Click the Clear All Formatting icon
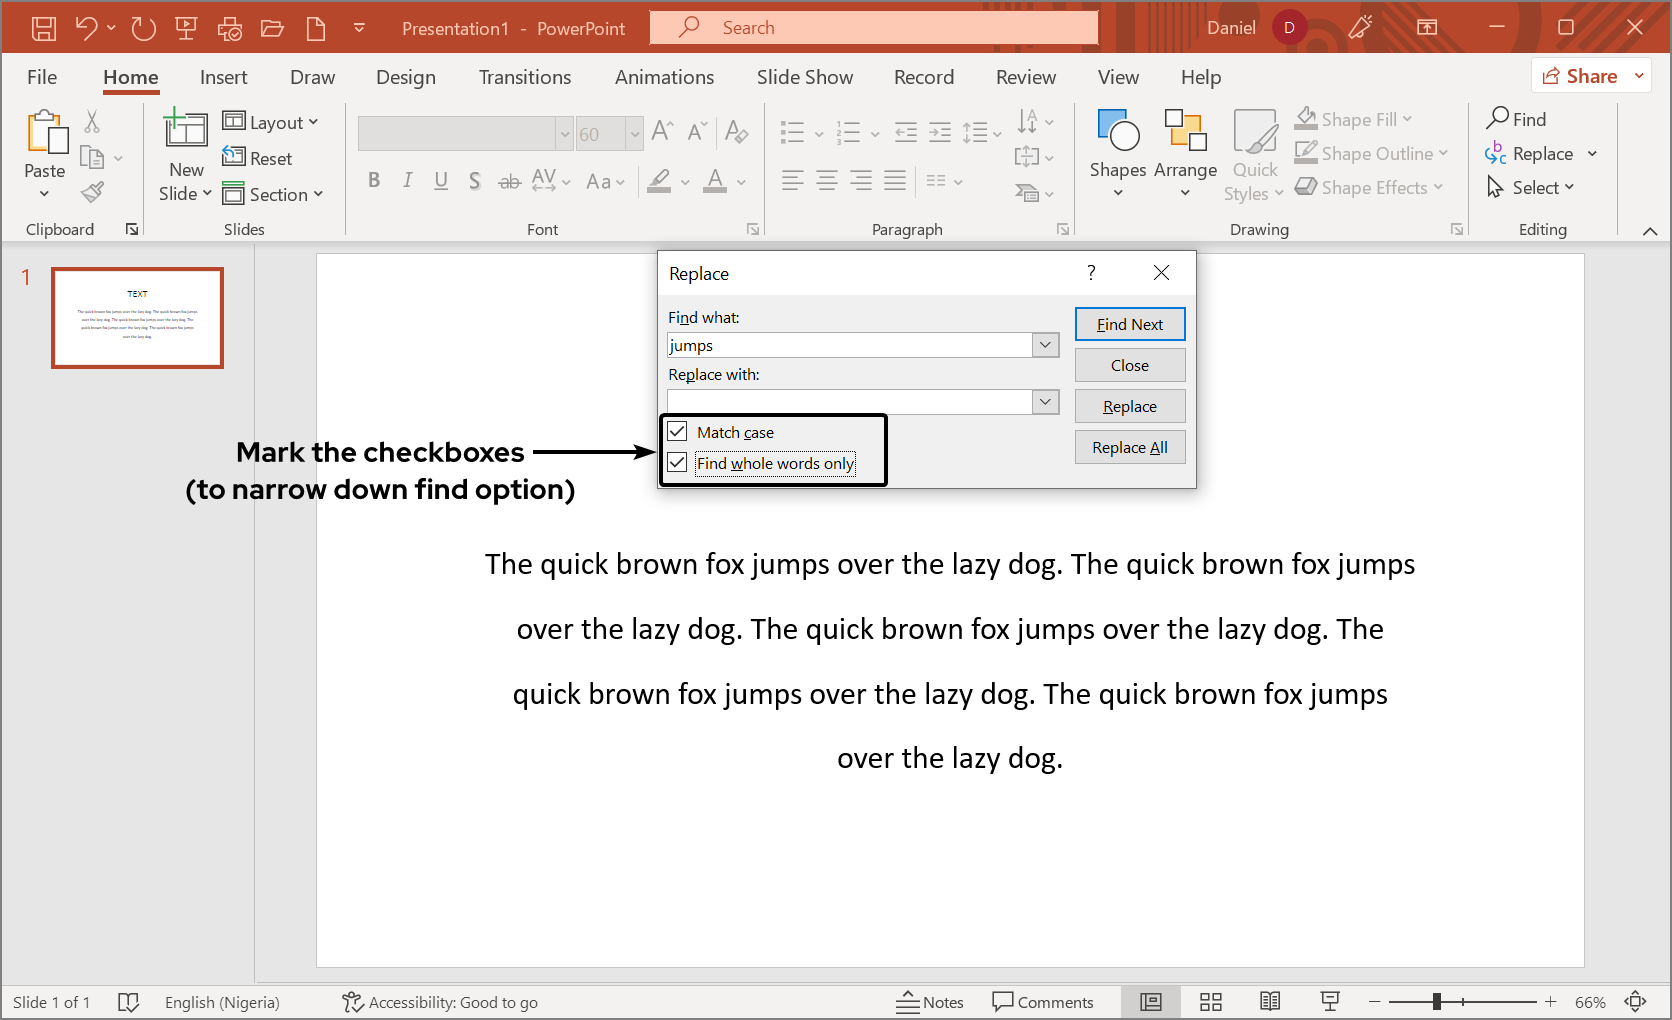This screenshot has height=1020, width=1672. [737, 131]
